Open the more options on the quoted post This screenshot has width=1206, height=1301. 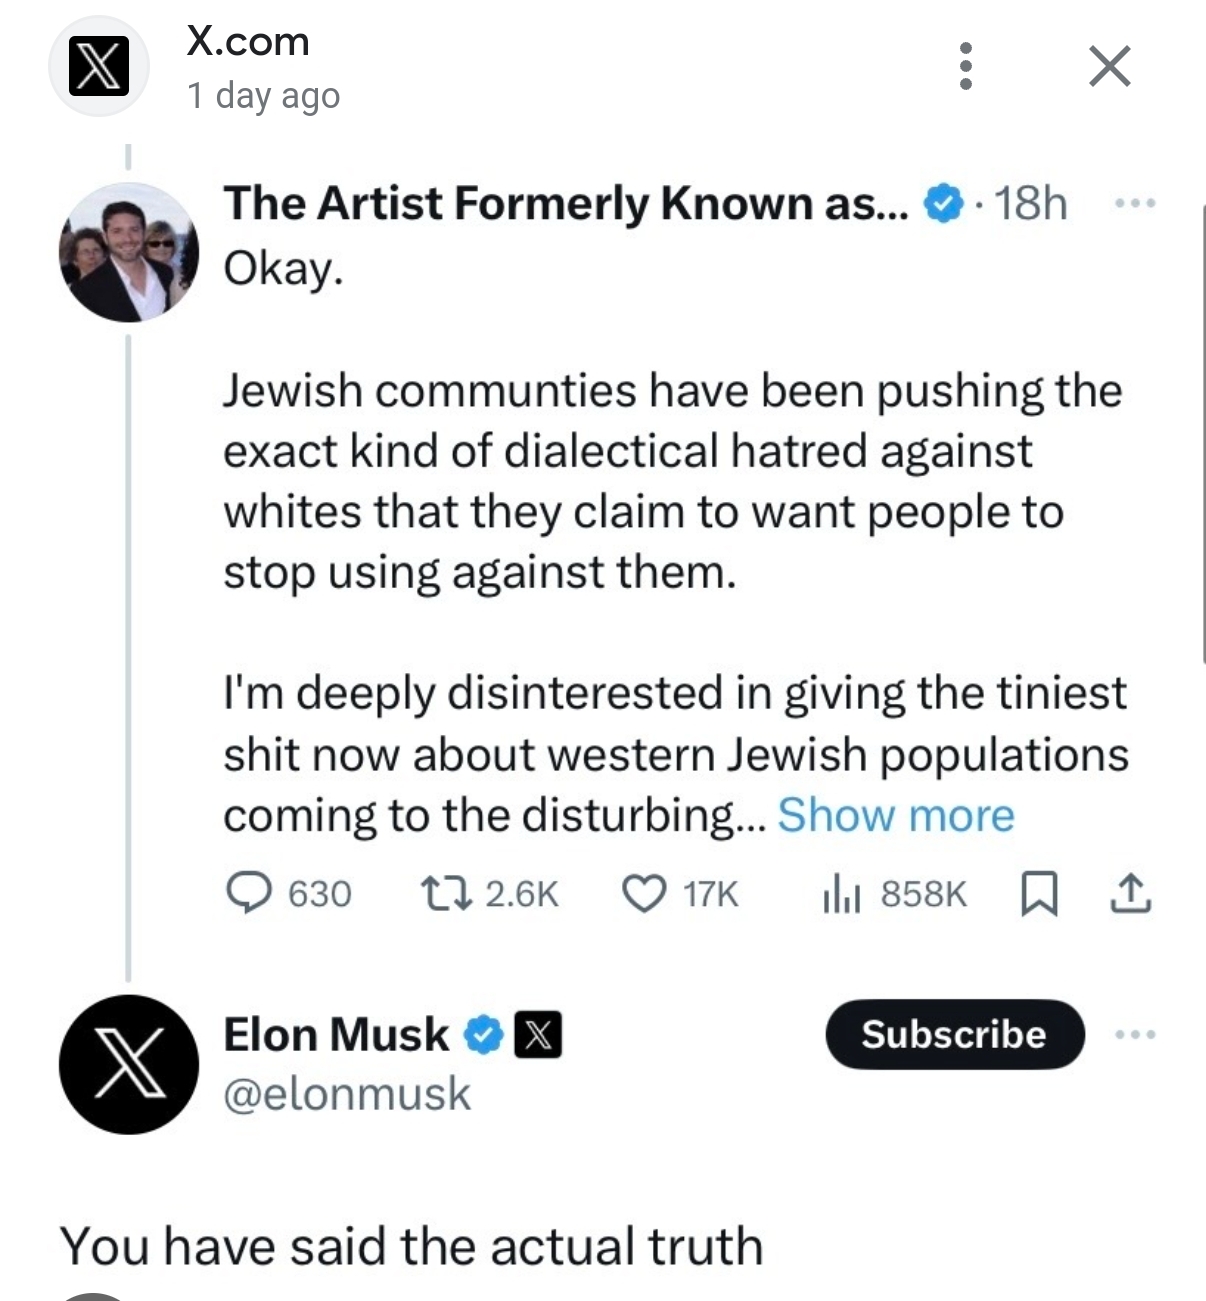coord(1135,204)
